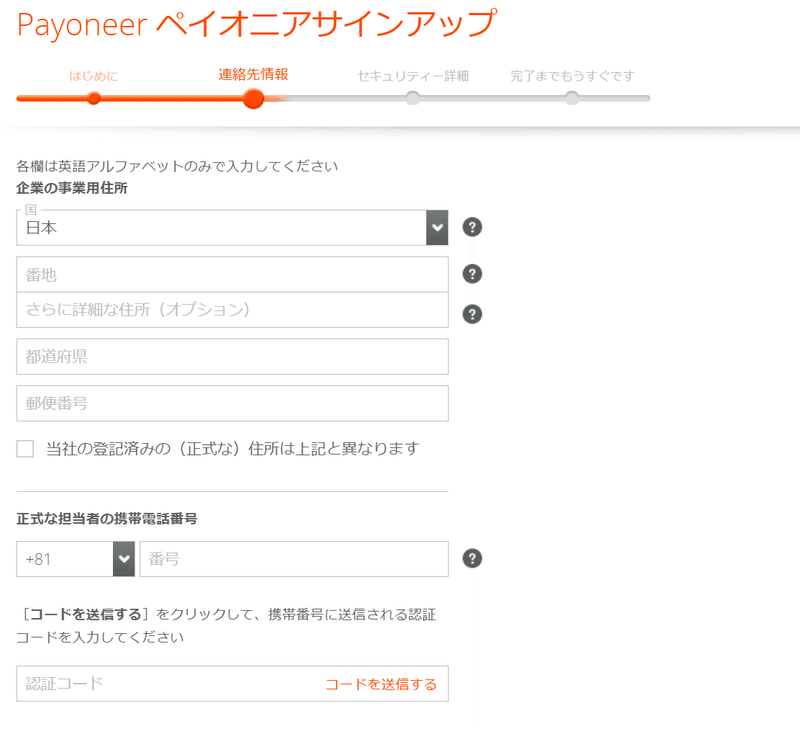This screenshot has width=800, height=729.
Task: Select the はじめに step tab
Action: 93,76
